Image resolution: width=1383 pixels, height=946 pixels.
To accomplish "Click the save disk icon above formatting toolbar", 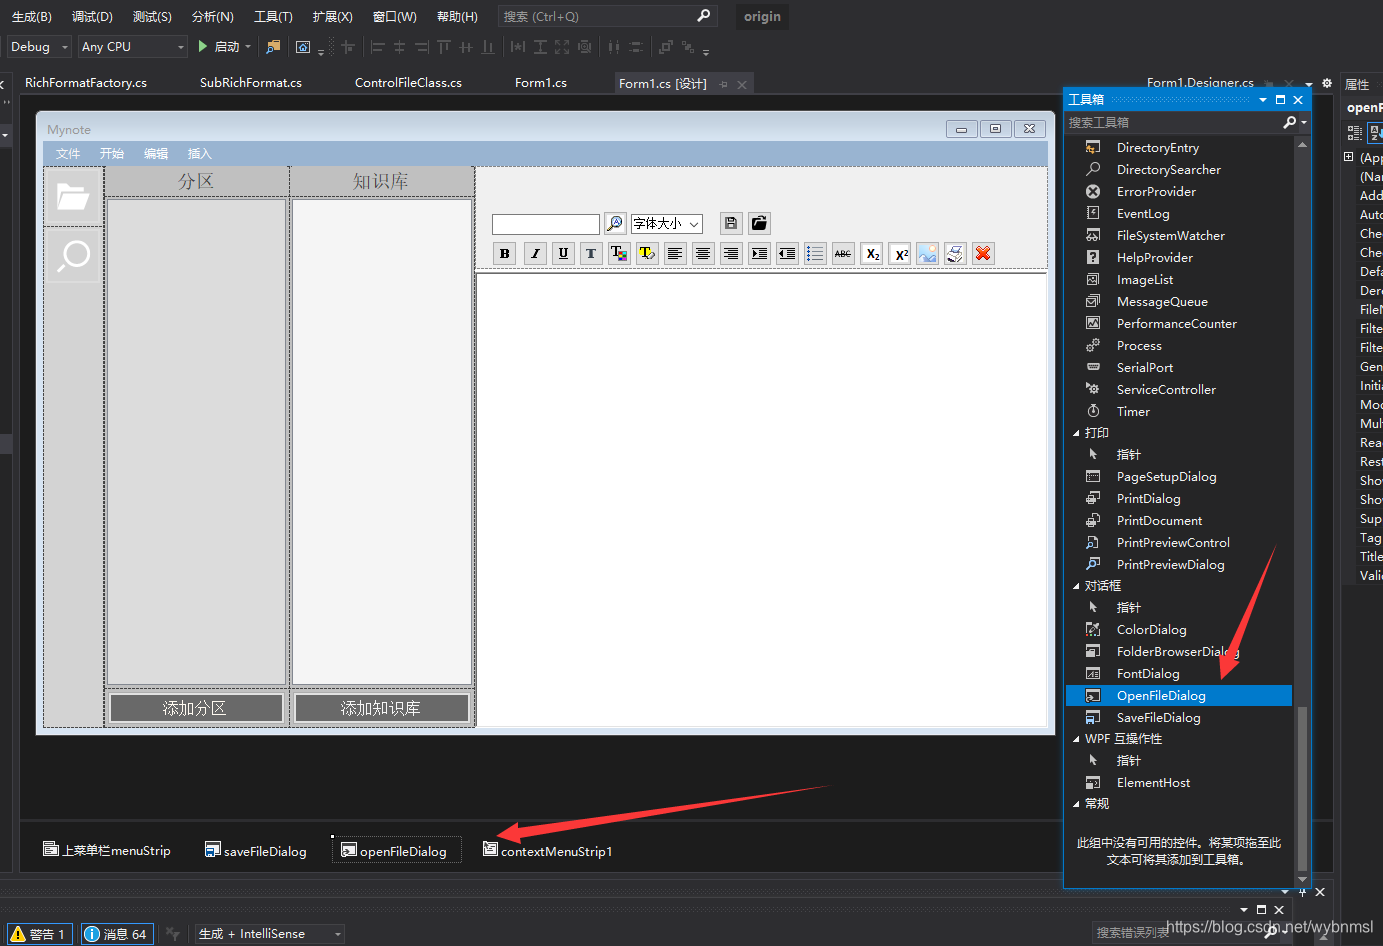I will point(730,223).
